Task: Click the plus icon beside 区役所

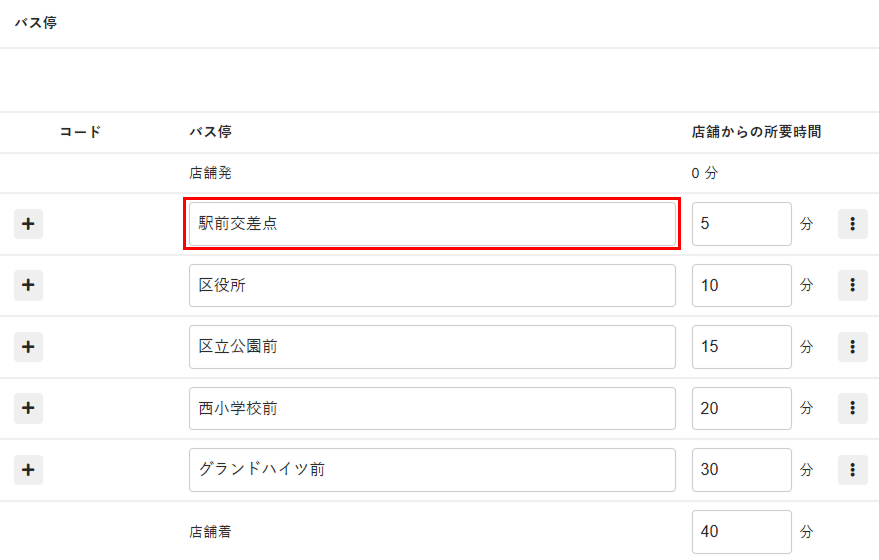Action: (x=28, y=285)
